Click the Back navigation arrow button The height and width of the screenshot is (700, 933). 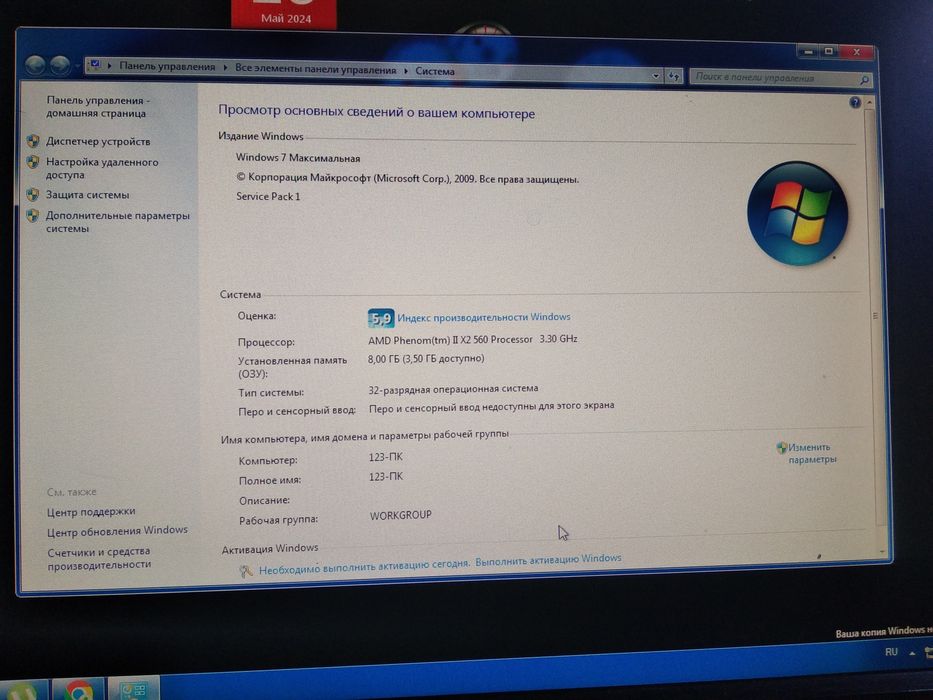[35, 64]
